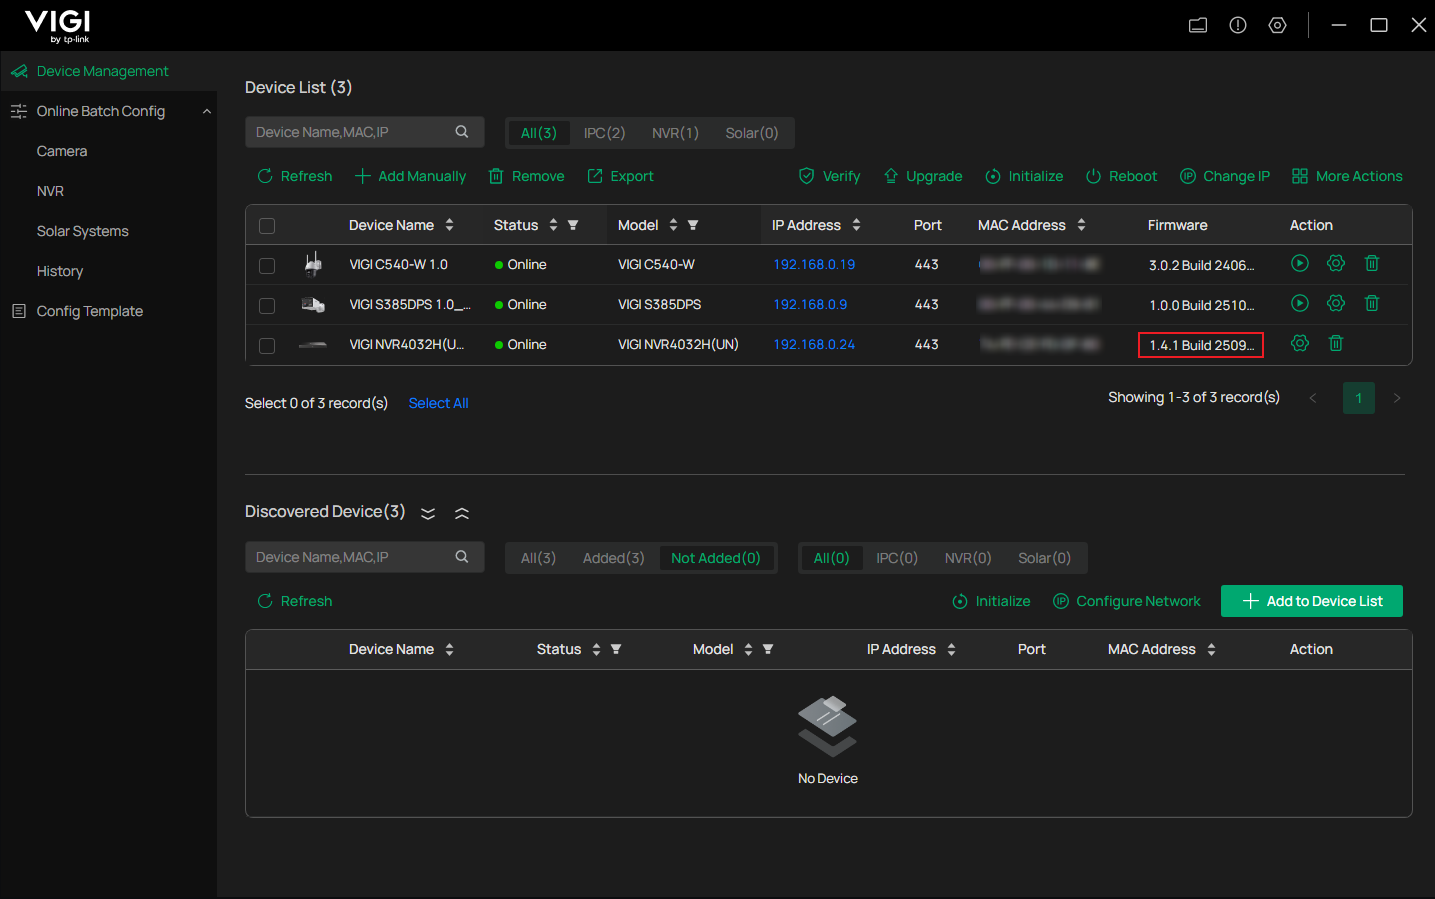Click the Add to Device List button
1435x899 pixels.
1311,601
